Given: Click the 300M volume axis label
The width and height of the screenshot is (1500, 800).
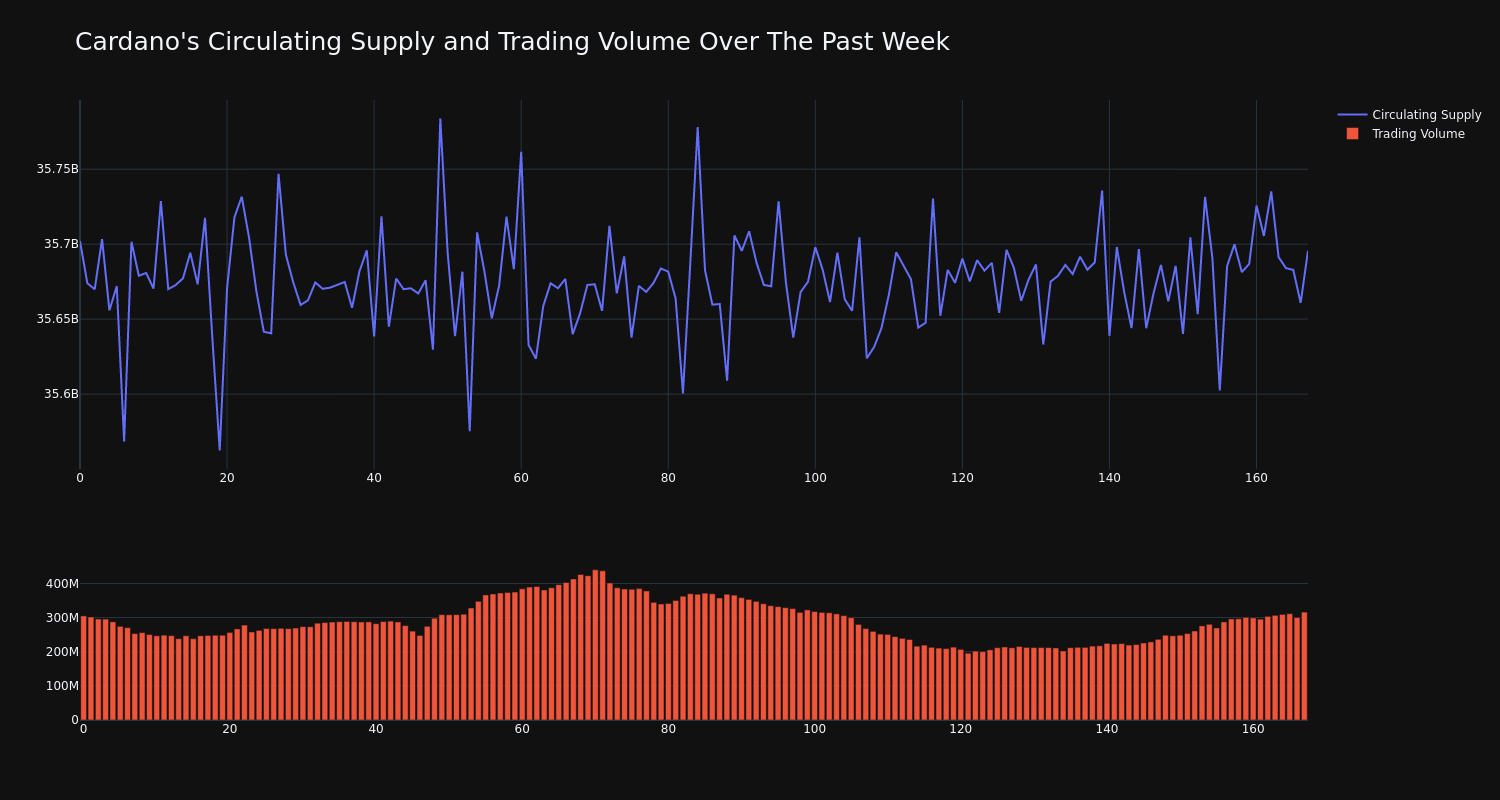Looking at the screenshot, I should [x=61, y=618].
